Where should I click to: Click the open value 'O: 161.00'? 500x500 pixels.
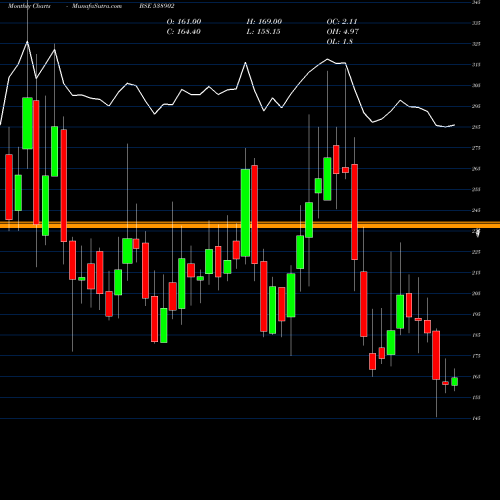point(184,22)
